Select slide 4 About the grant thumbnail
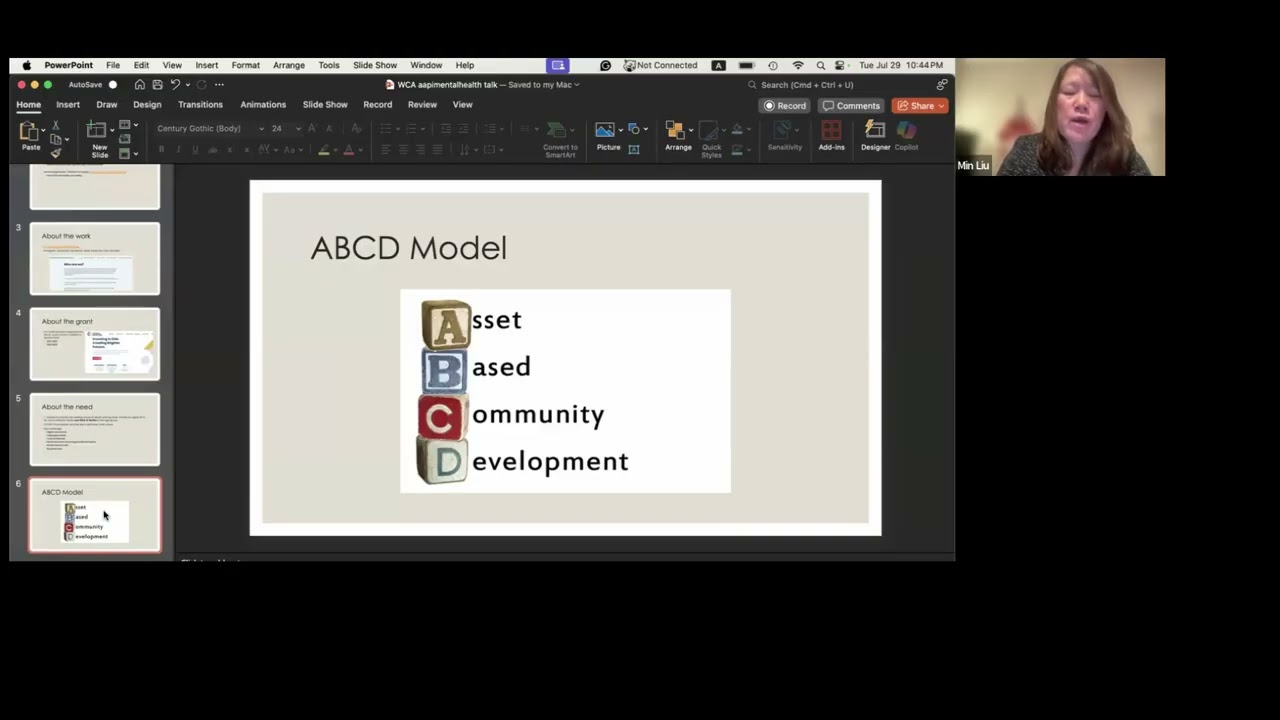Viewport: 1280px width, 720px height. [x=94, y=344]
